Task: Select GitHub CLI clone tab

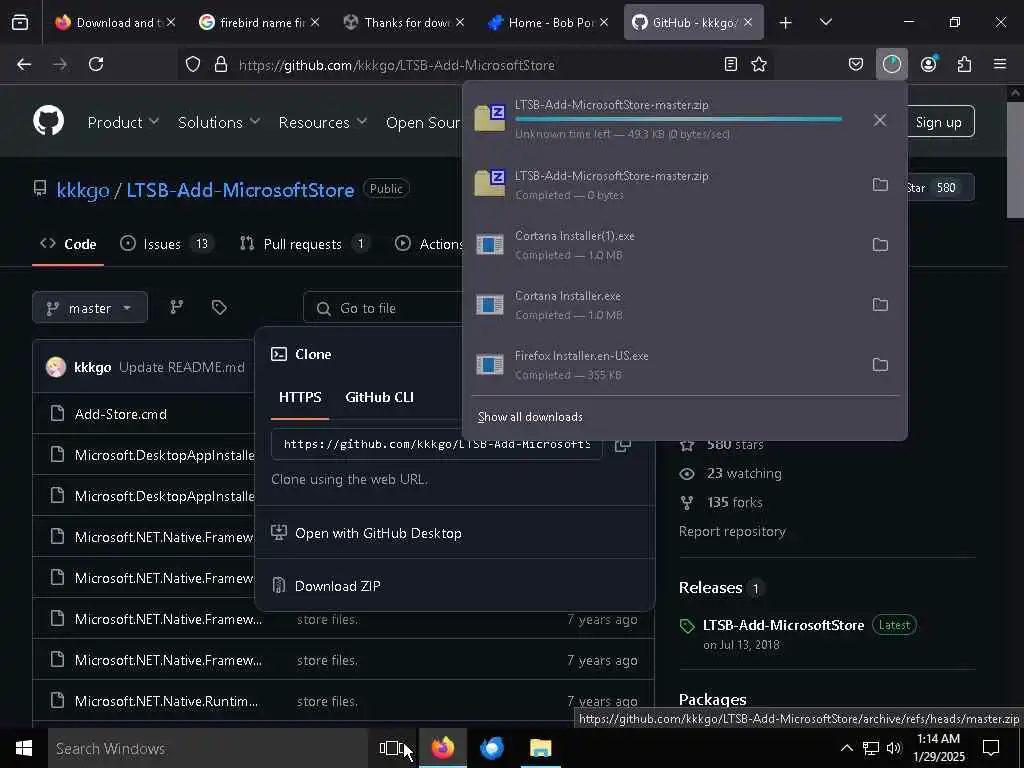Action: [x=379, y=398]
